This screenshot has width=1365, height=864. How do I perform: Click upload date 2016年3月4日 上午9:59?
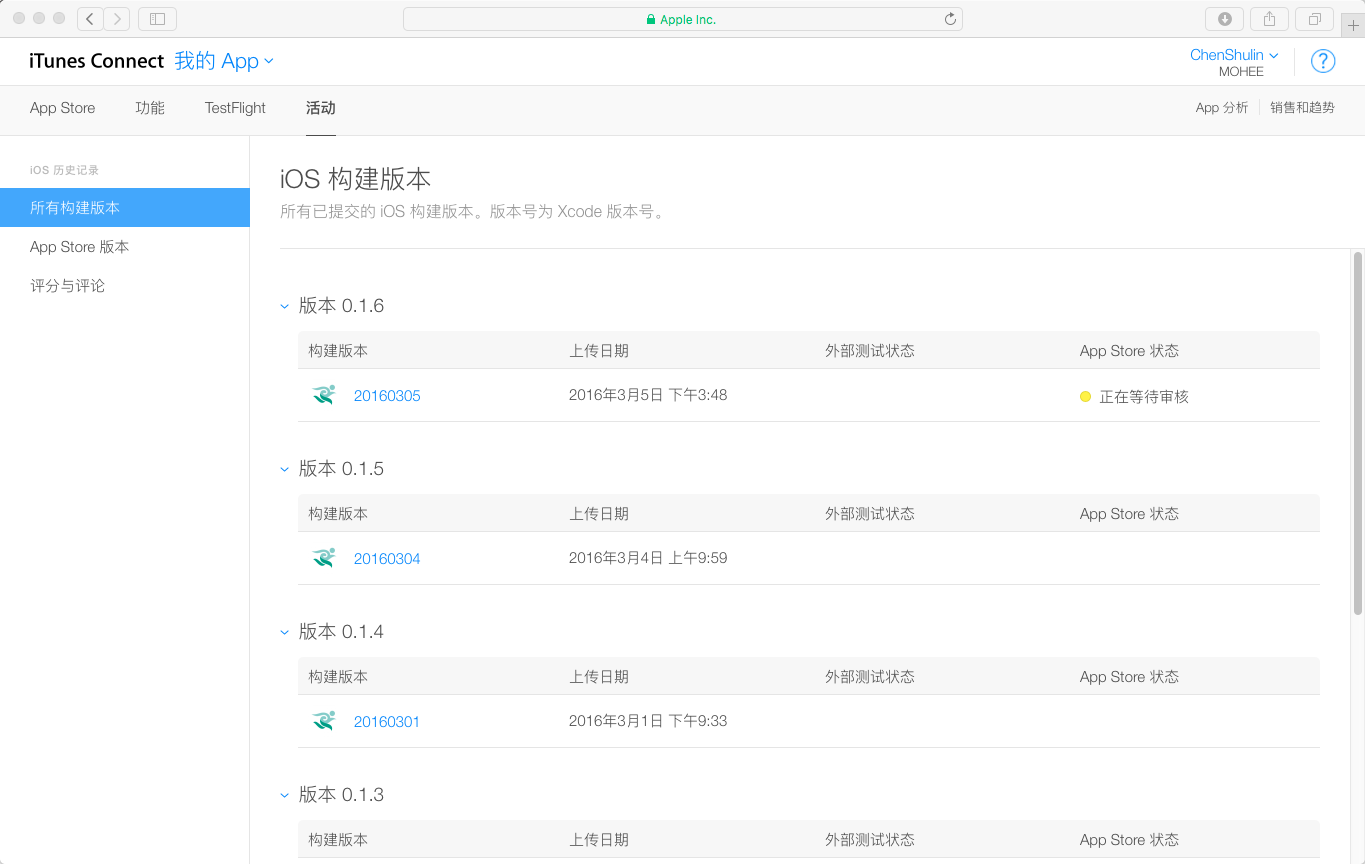(648, 558)
